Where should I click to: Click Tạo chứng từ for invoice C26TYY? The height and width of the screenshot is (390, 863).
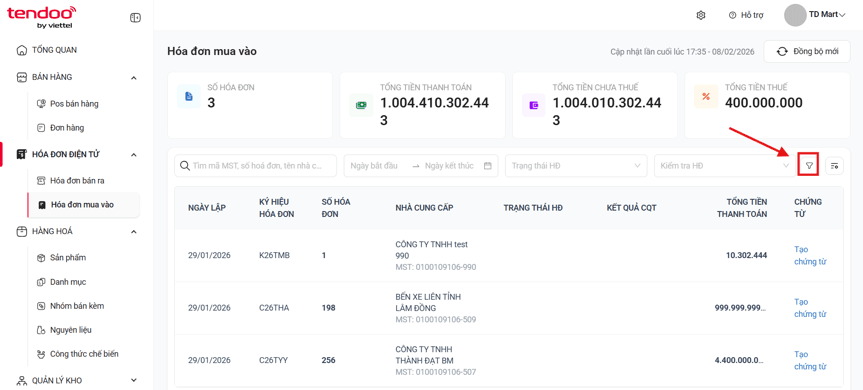[810, 361]
